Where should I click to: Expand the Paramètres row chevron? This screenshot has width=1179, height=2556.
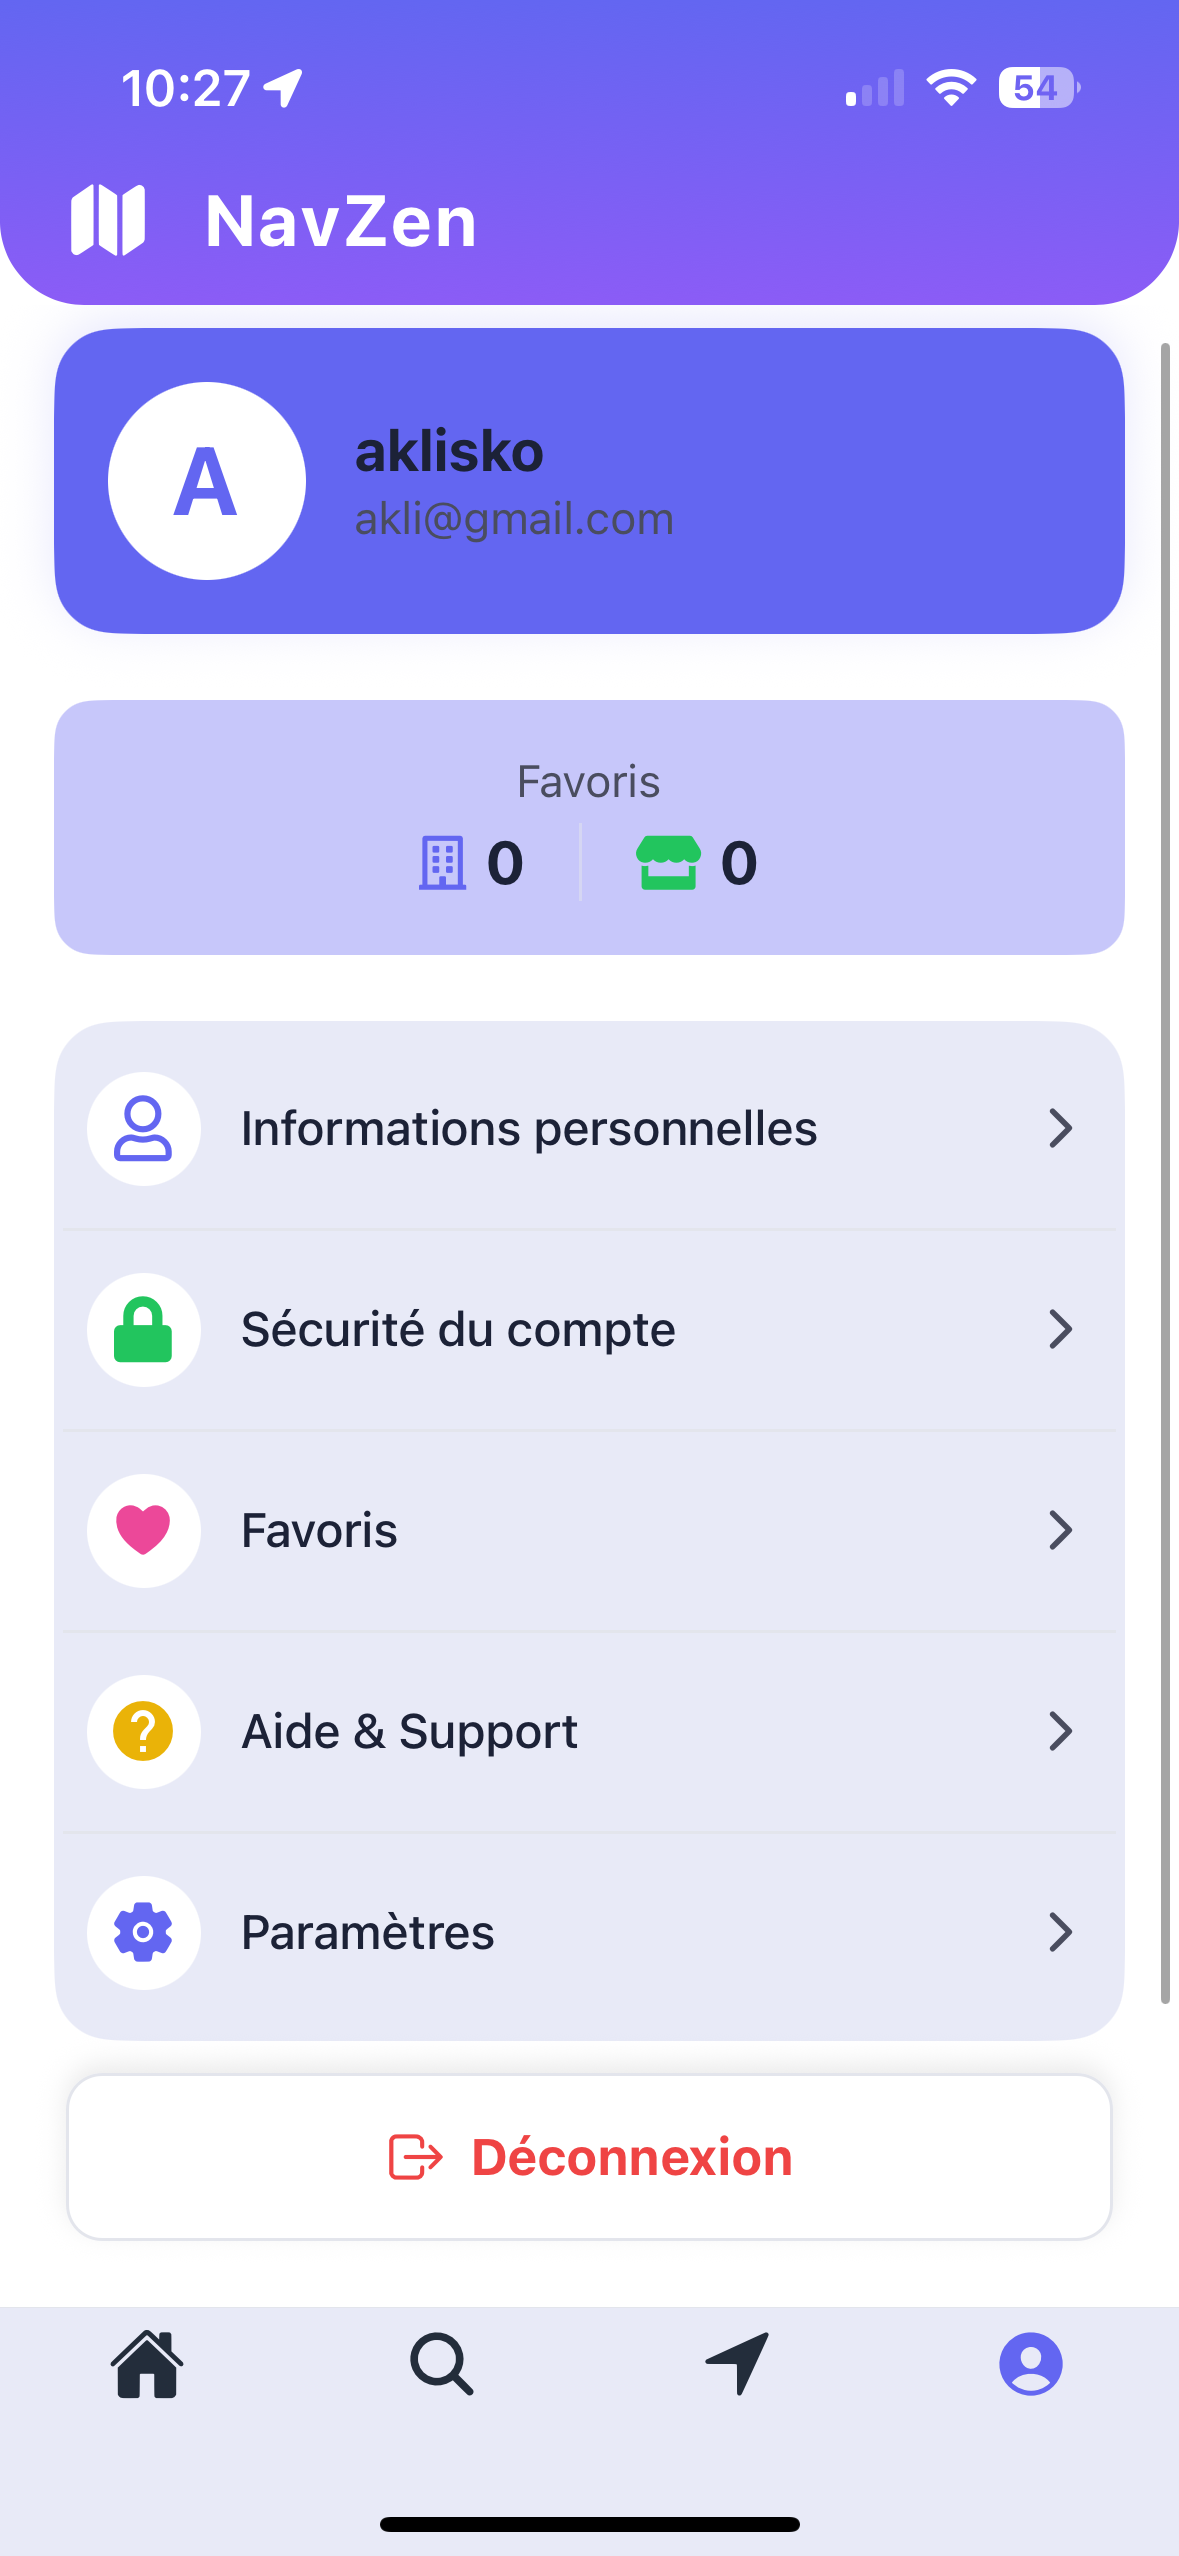pos(1060,1932)
